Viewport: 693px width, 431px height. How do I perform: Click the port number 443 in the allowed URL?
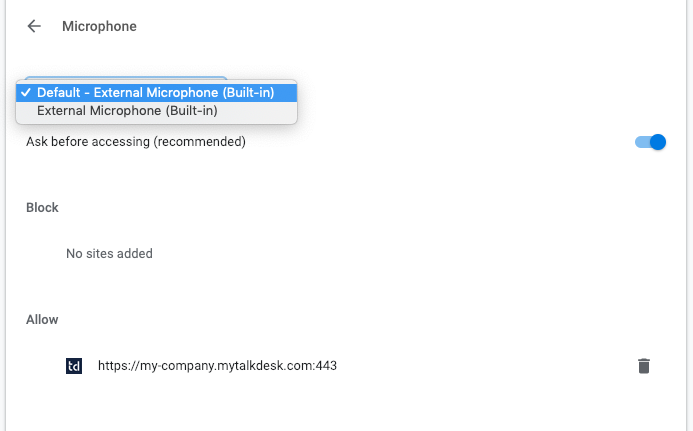(326, 366)
